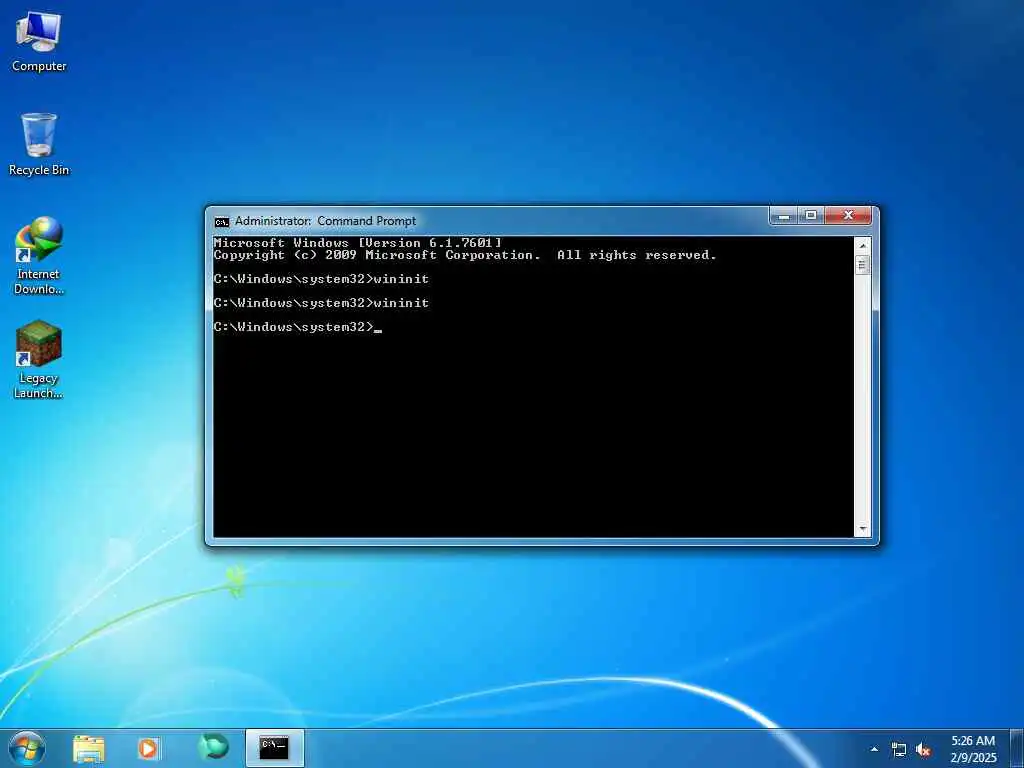Show hidden system tray icons arrow
1024x768 pixels.
pos(874,749)
